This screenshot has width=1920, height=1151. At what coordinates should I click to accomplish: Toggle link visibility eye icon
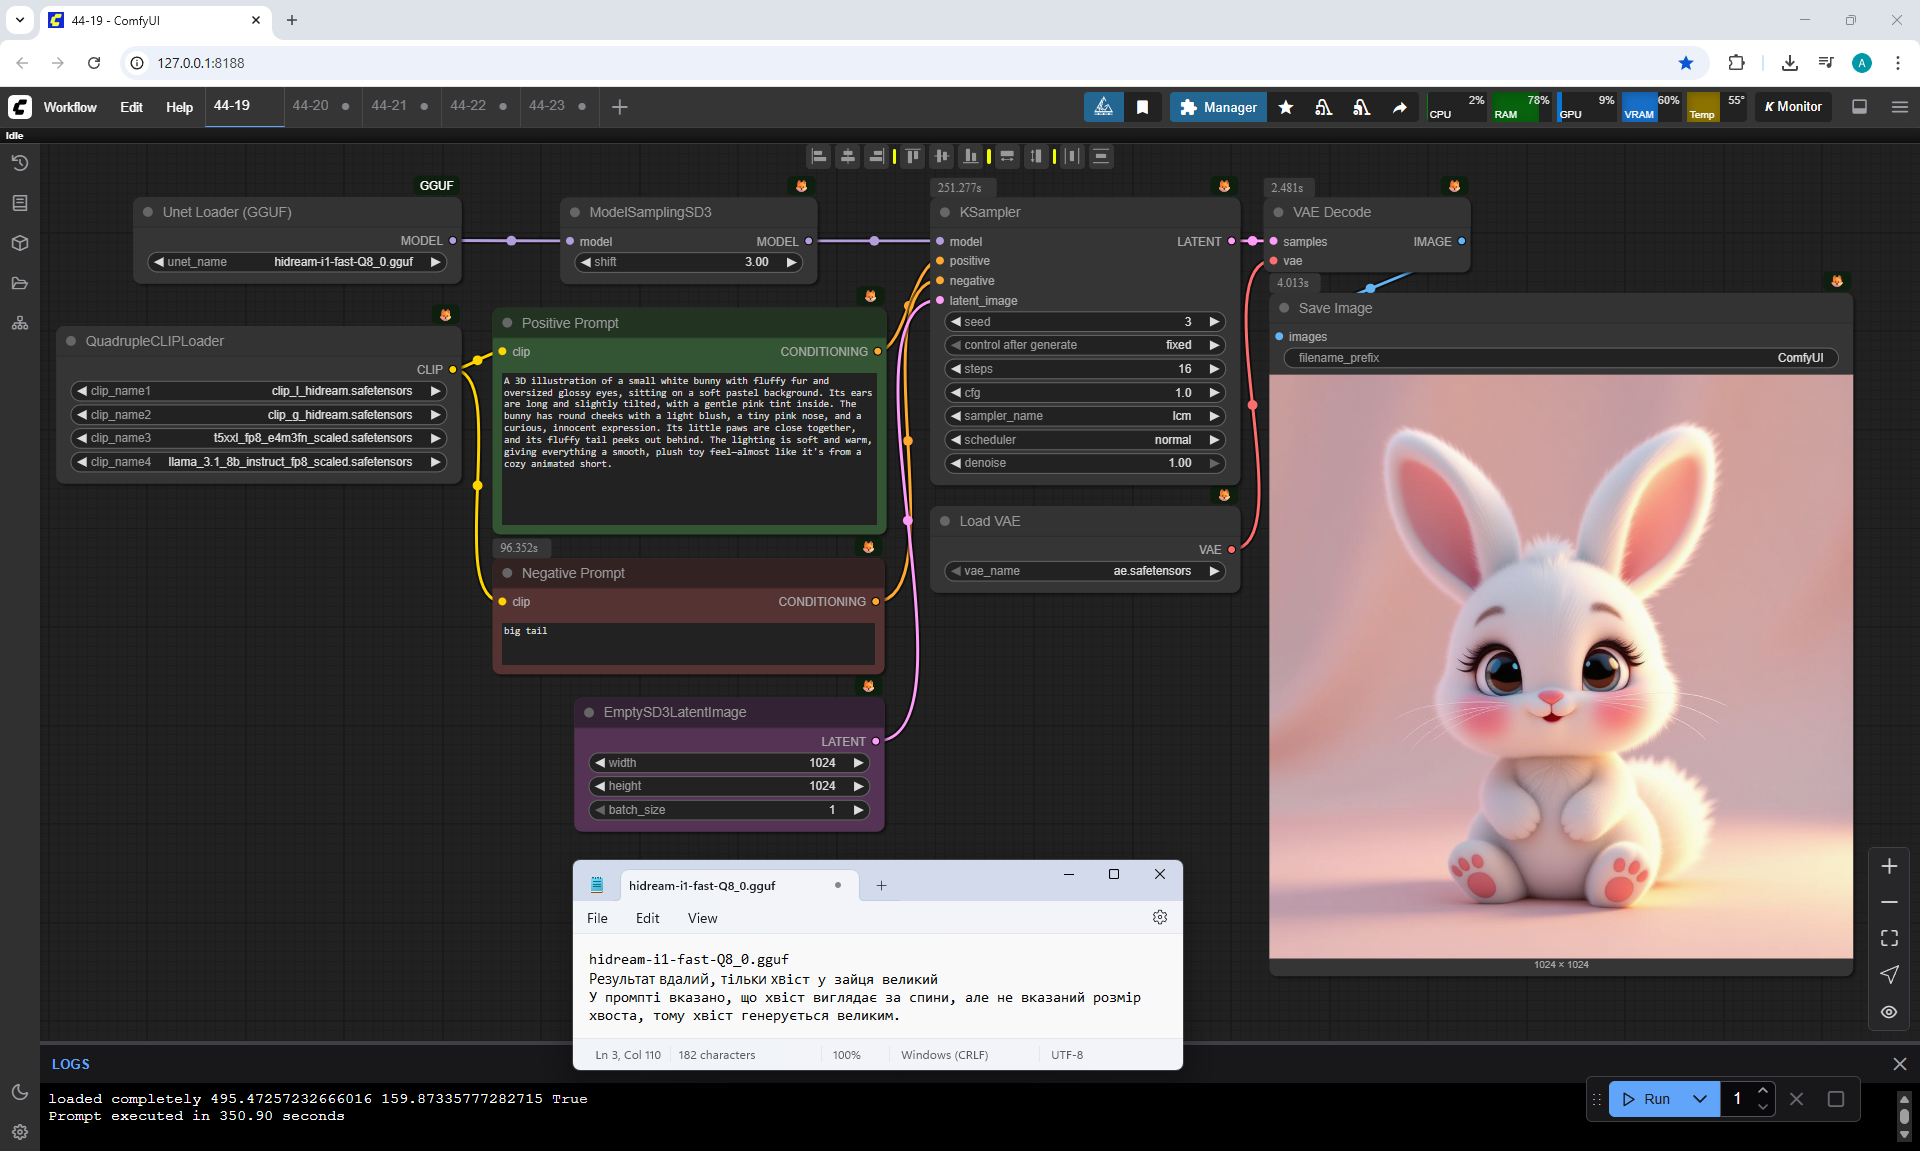tap(1889, 1012)
